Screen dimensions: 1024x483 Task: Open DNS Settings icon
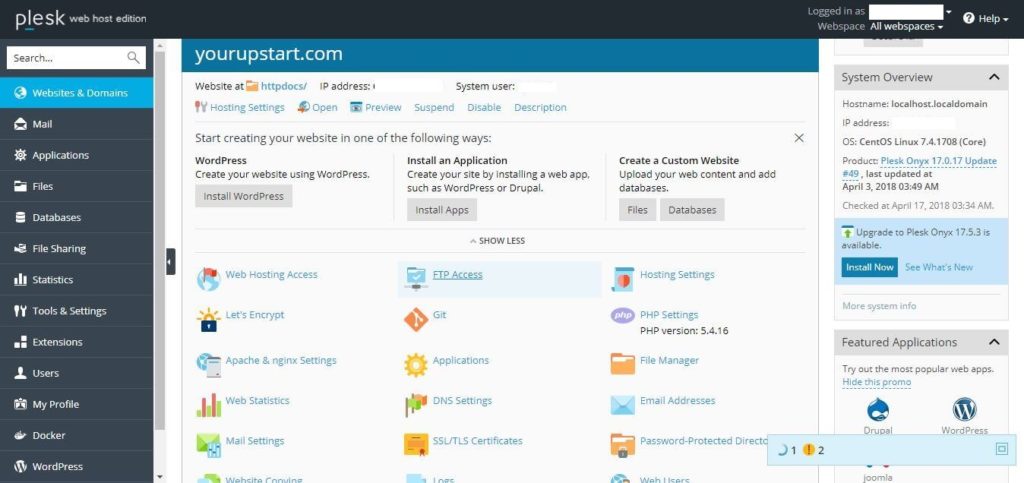(416, 405)
